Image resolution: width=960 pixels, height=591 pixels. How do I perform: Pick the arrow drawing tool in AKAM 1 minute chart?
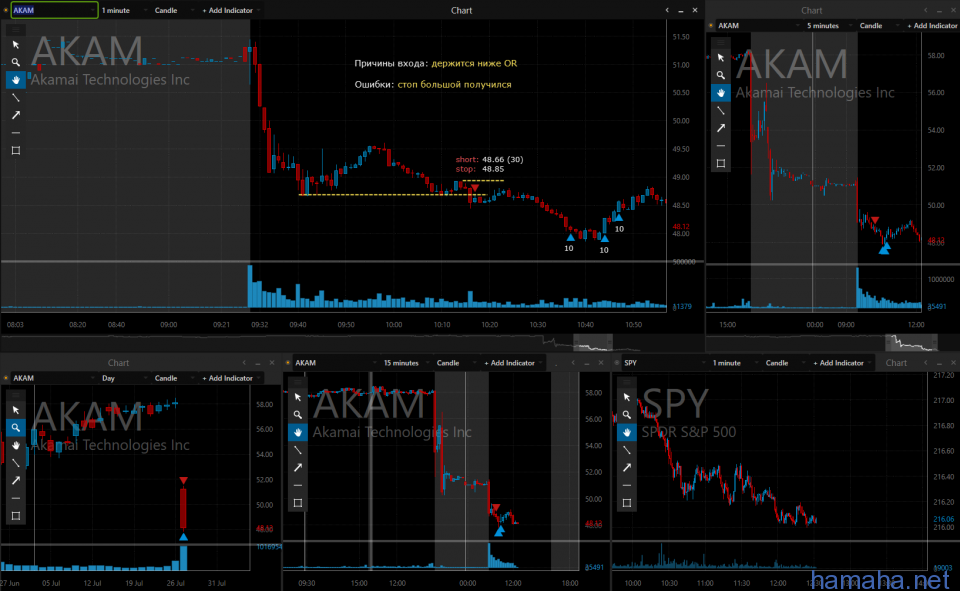[x=16, y=115]
